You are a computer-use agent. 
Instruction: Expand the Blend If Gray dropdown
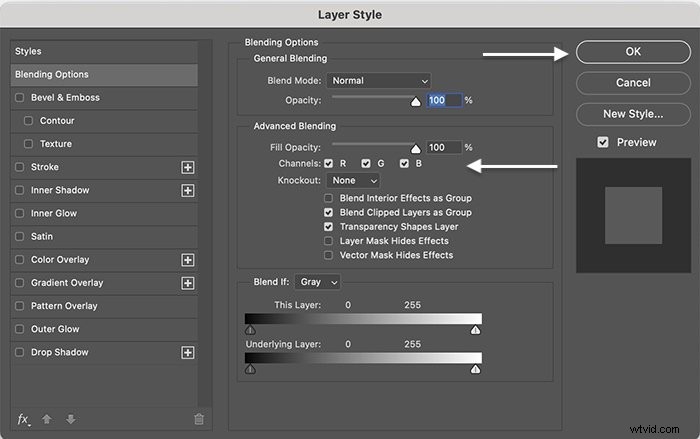(317, 282)
